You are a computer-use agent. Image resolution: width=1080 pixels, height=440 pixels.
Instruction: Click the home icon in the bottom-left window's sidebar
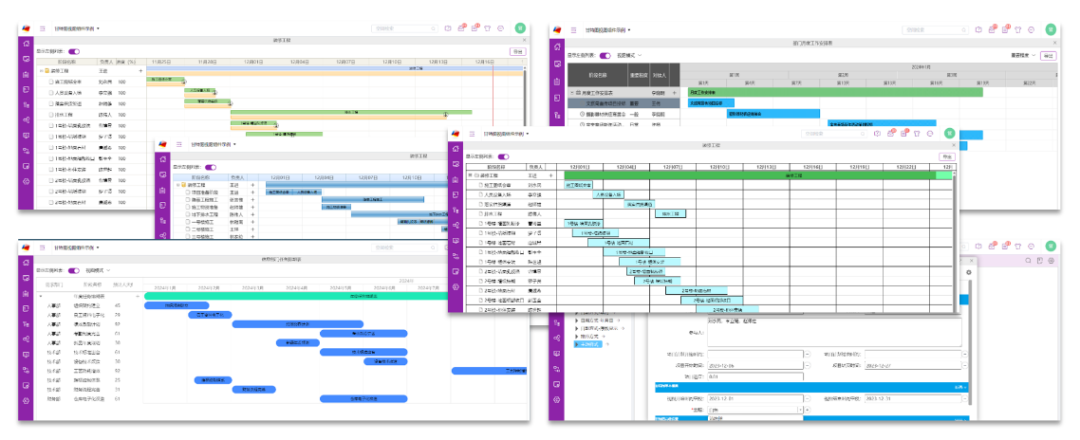tap(26, 262)
